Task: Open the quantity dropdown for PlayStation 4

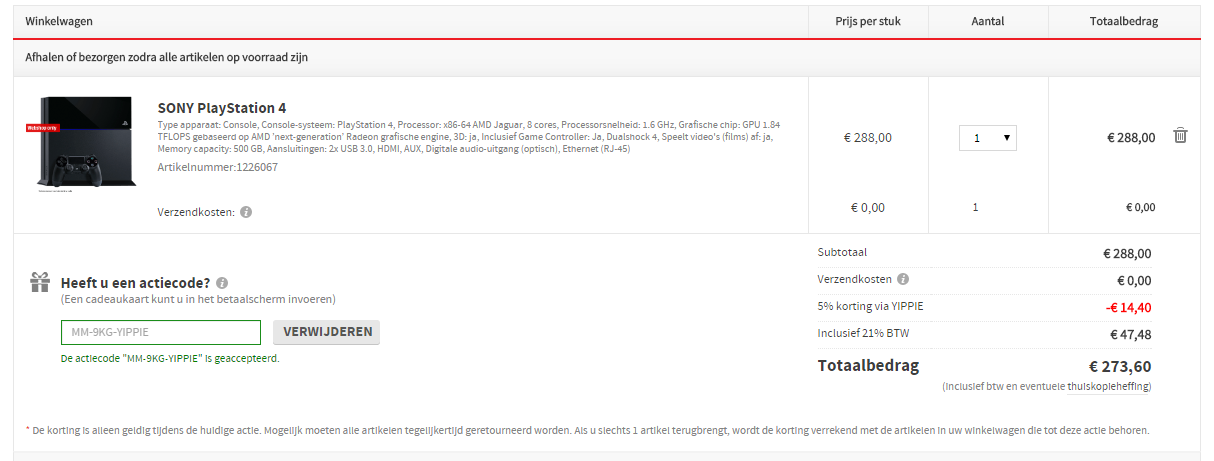Action: click(x=988, y=138)
